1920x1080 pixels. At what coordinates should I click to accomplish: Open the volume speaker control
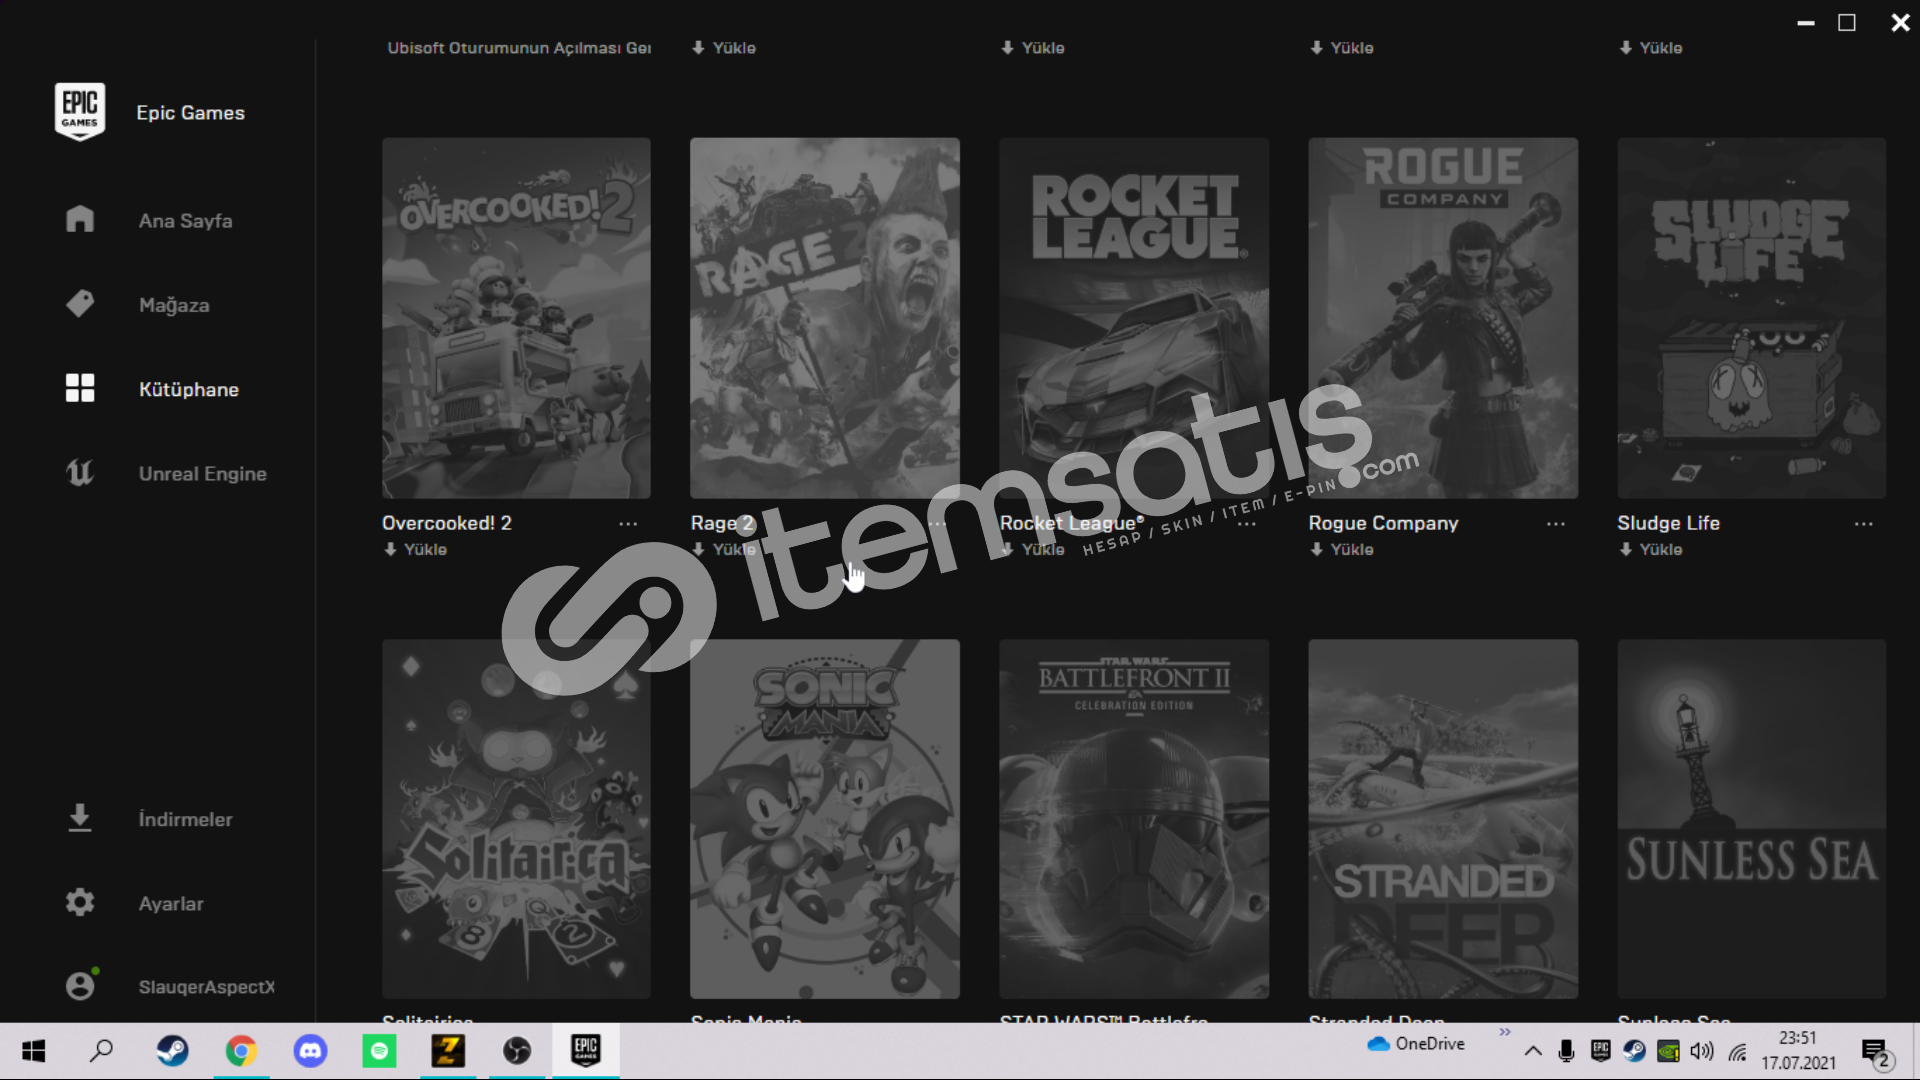(1702, 1051)
